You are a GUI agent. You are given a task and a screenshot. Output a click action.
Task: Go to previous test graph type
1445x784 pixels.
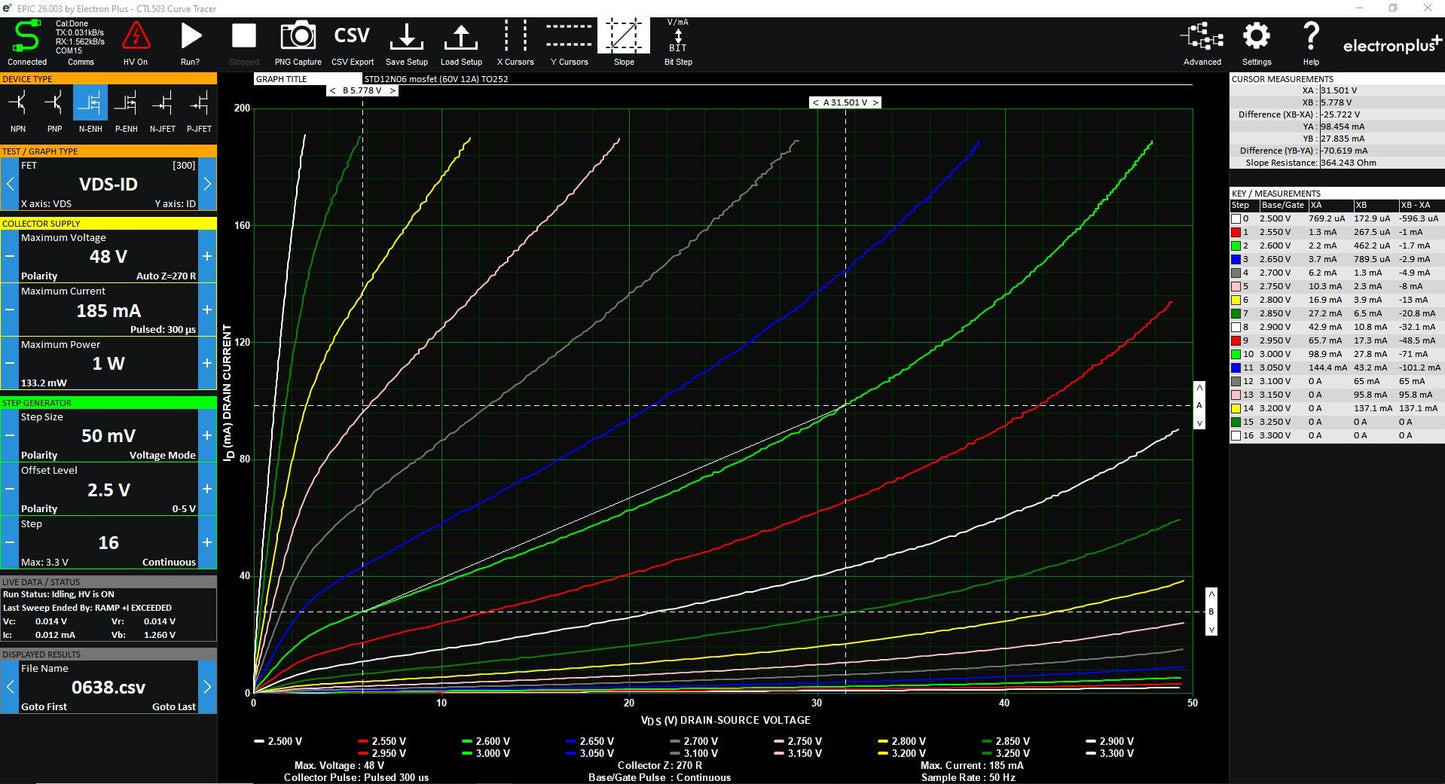pos(9,184)
